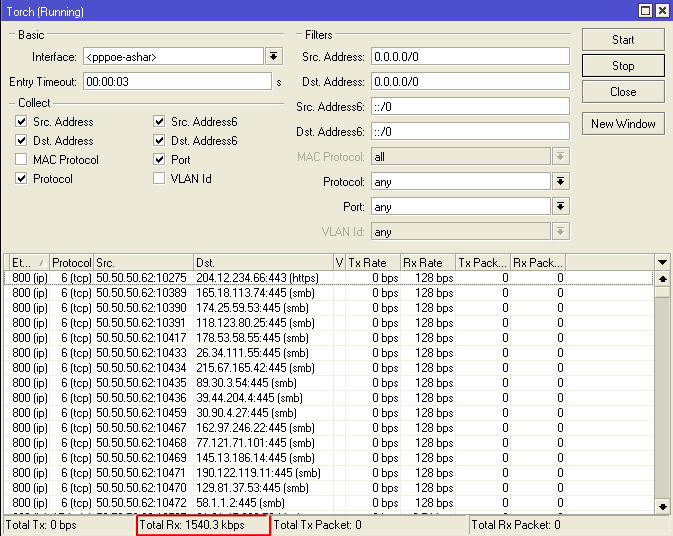
Task: Enable the VLAN Id checkbox
Action: 159,178
